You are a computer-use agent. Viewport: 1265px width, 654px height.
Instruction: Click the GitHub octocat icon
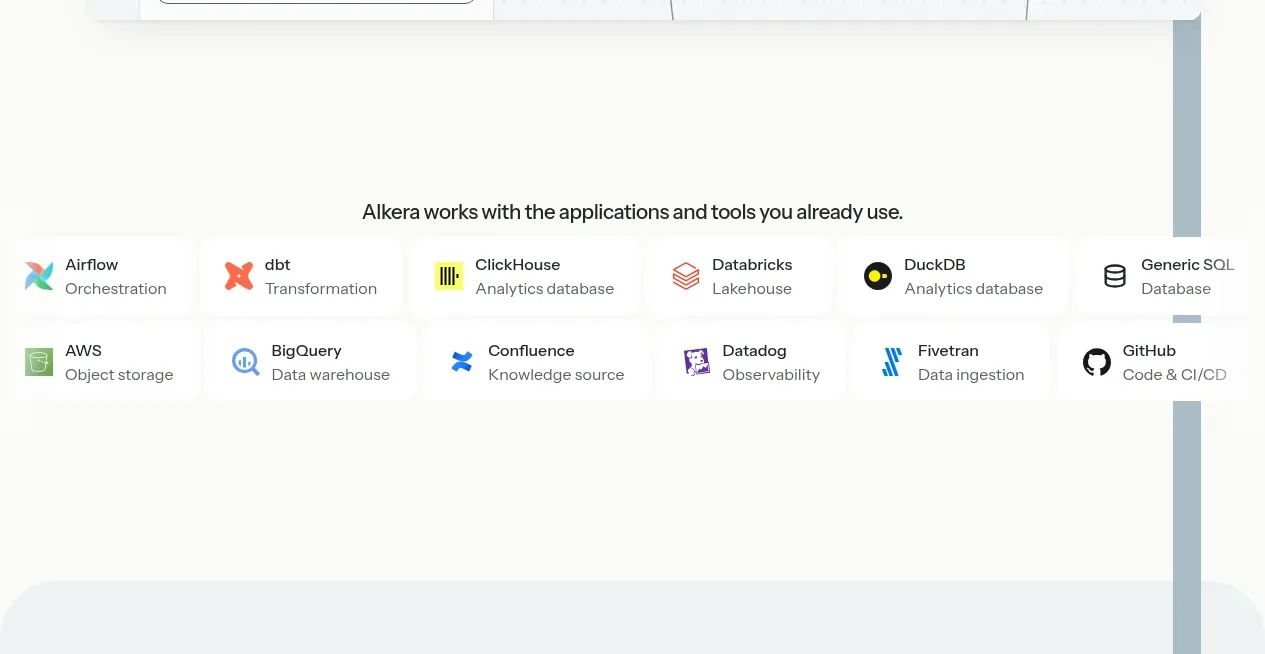pos(1097,362)
